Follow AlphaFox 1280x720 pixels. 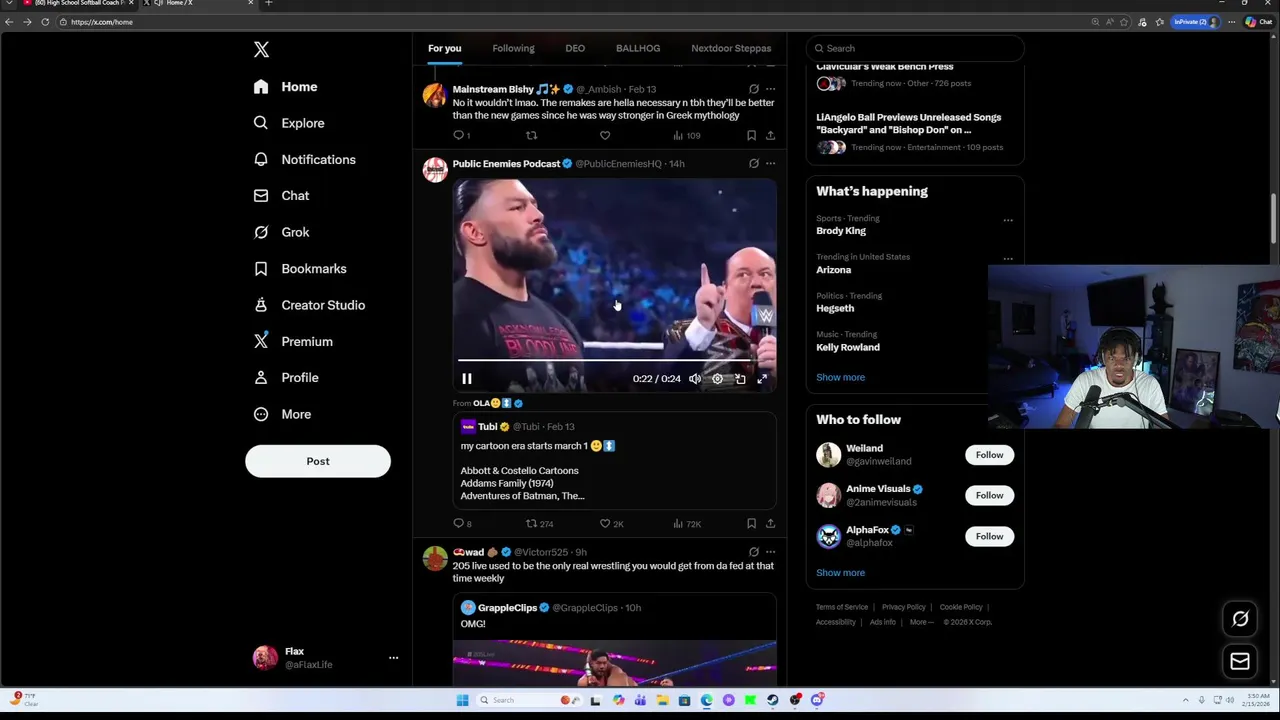click(989, 536)
